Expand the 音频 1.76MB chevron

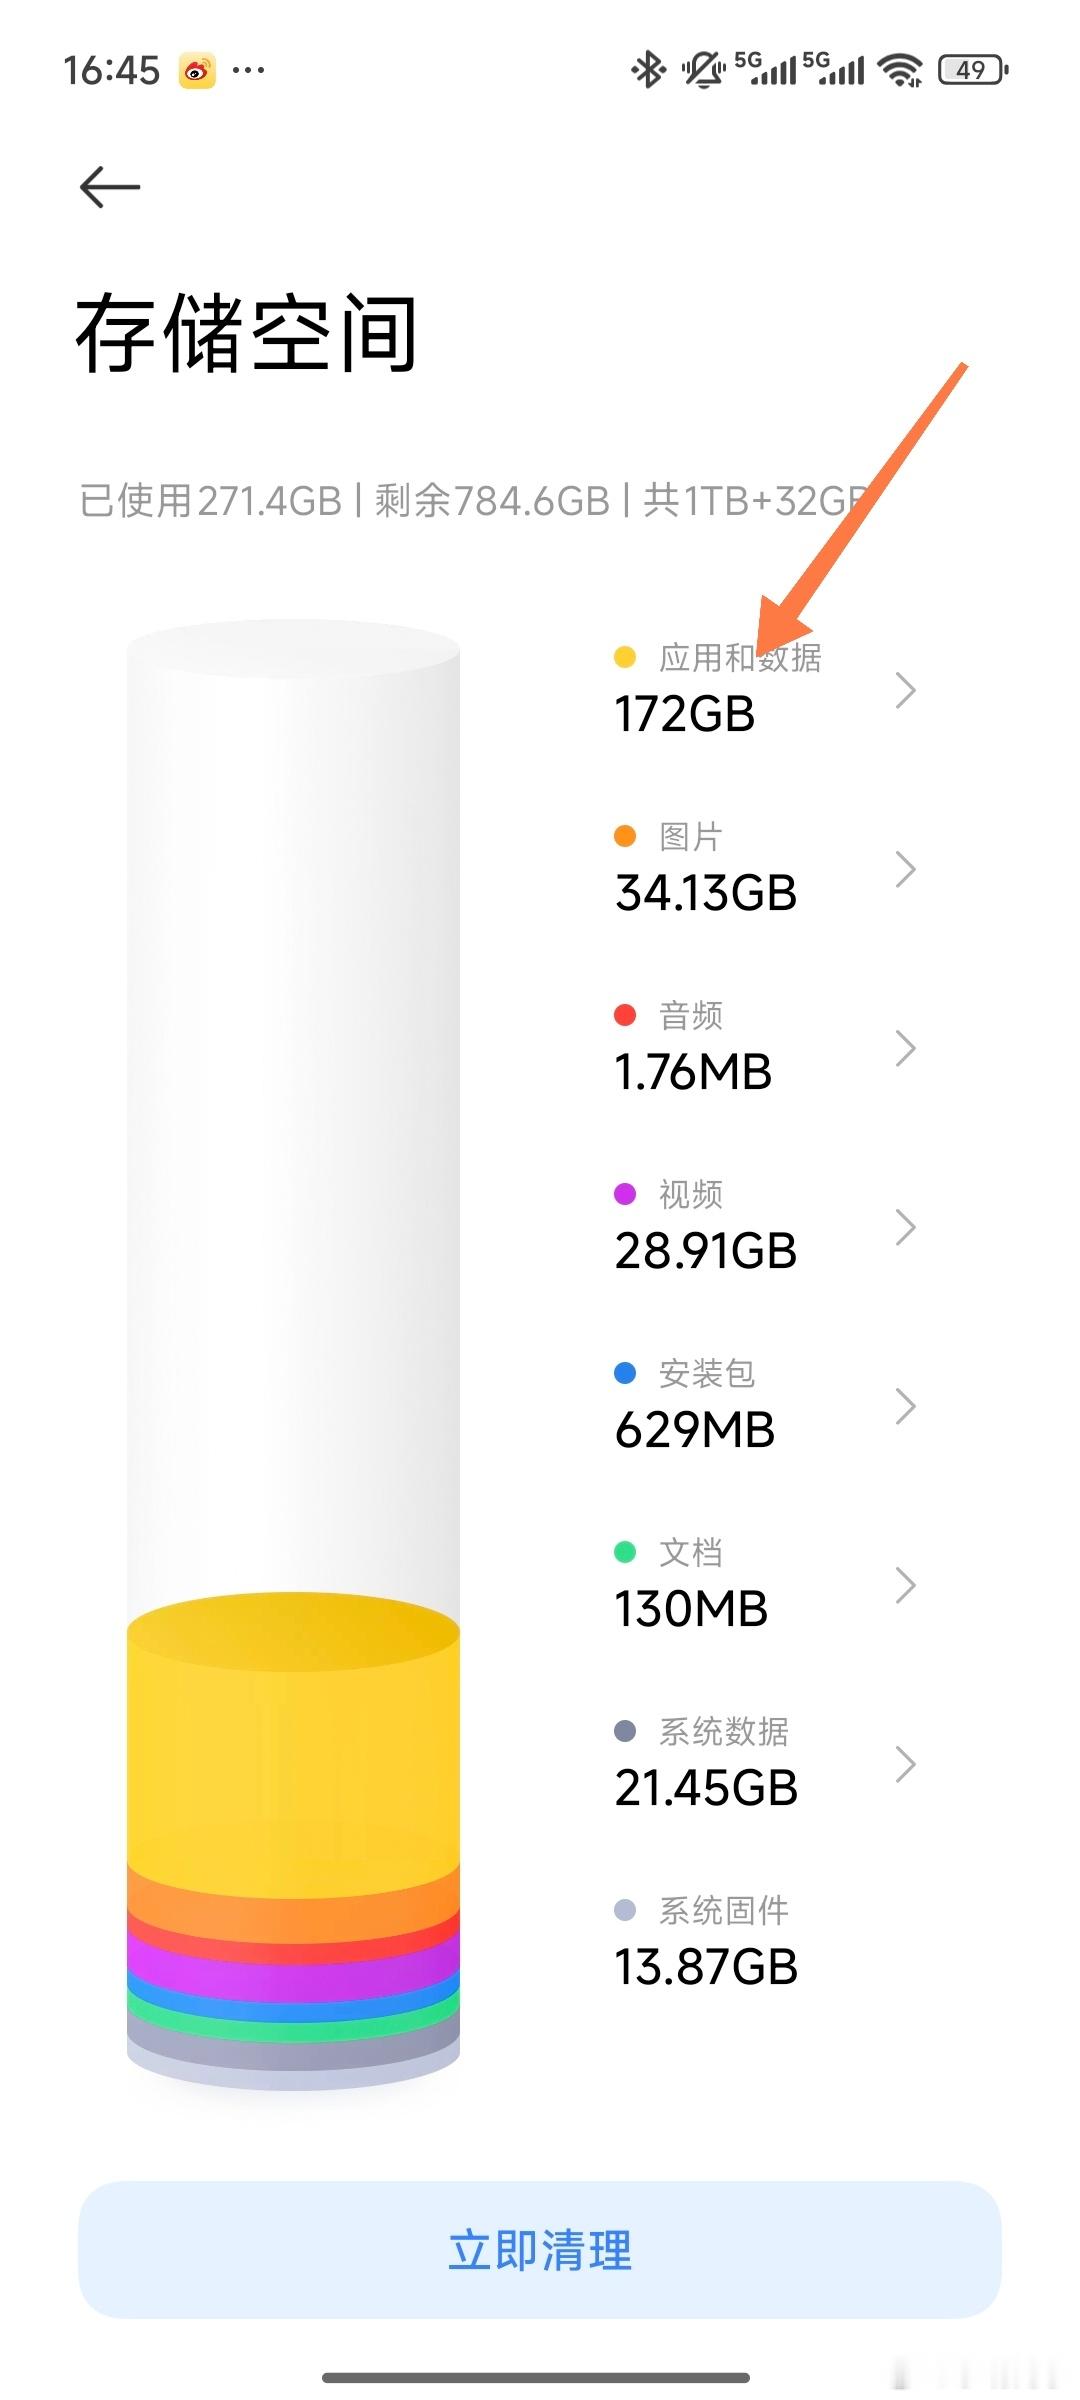pos(905,1048)
